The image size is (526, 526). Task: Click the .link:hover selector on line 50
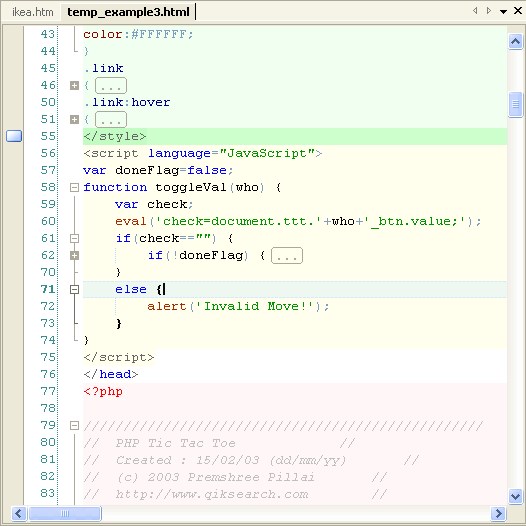(x=127, y=102)
